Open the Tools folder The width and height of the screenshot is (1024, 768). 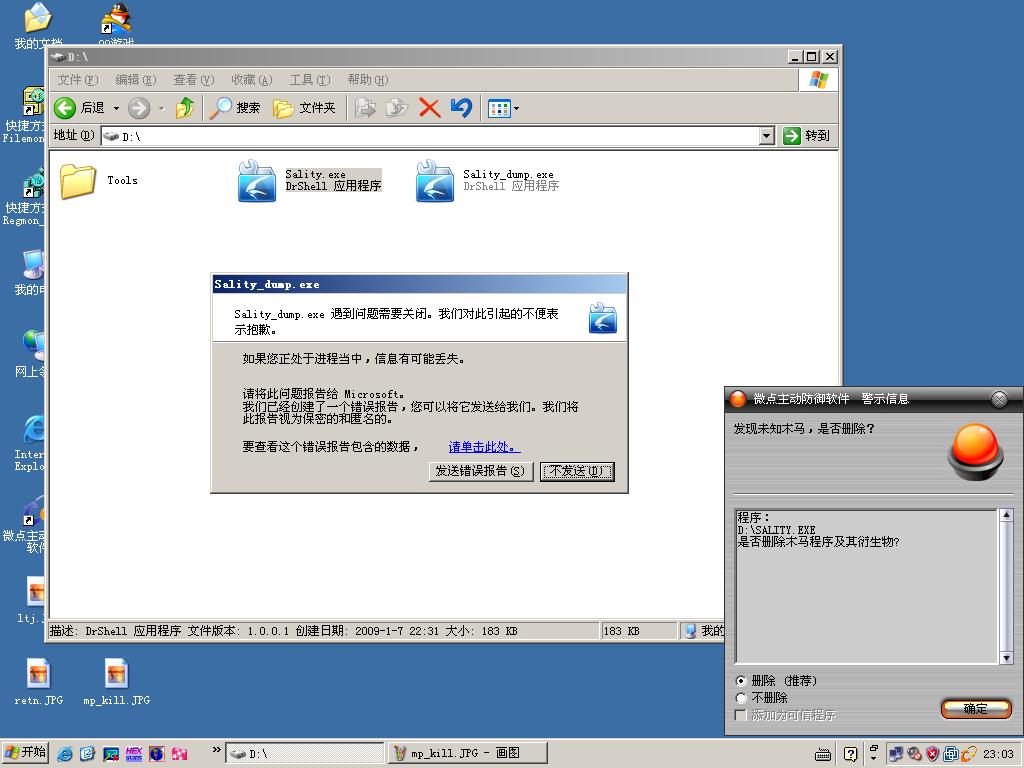pyautogui.click(x=78, y=181)
